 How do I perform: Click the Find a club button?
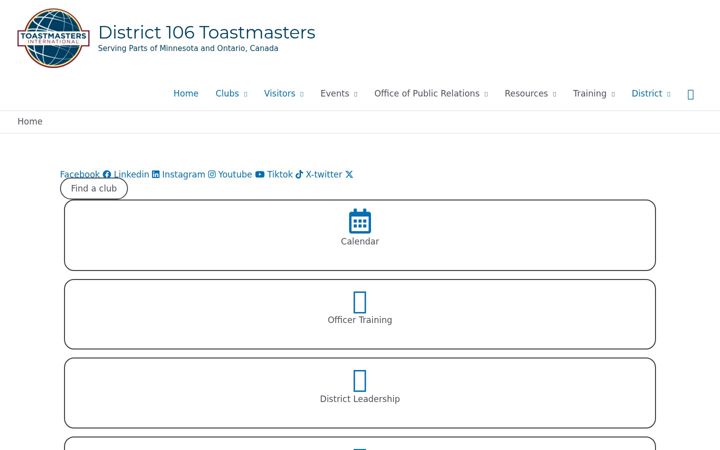tap(94, 189)
